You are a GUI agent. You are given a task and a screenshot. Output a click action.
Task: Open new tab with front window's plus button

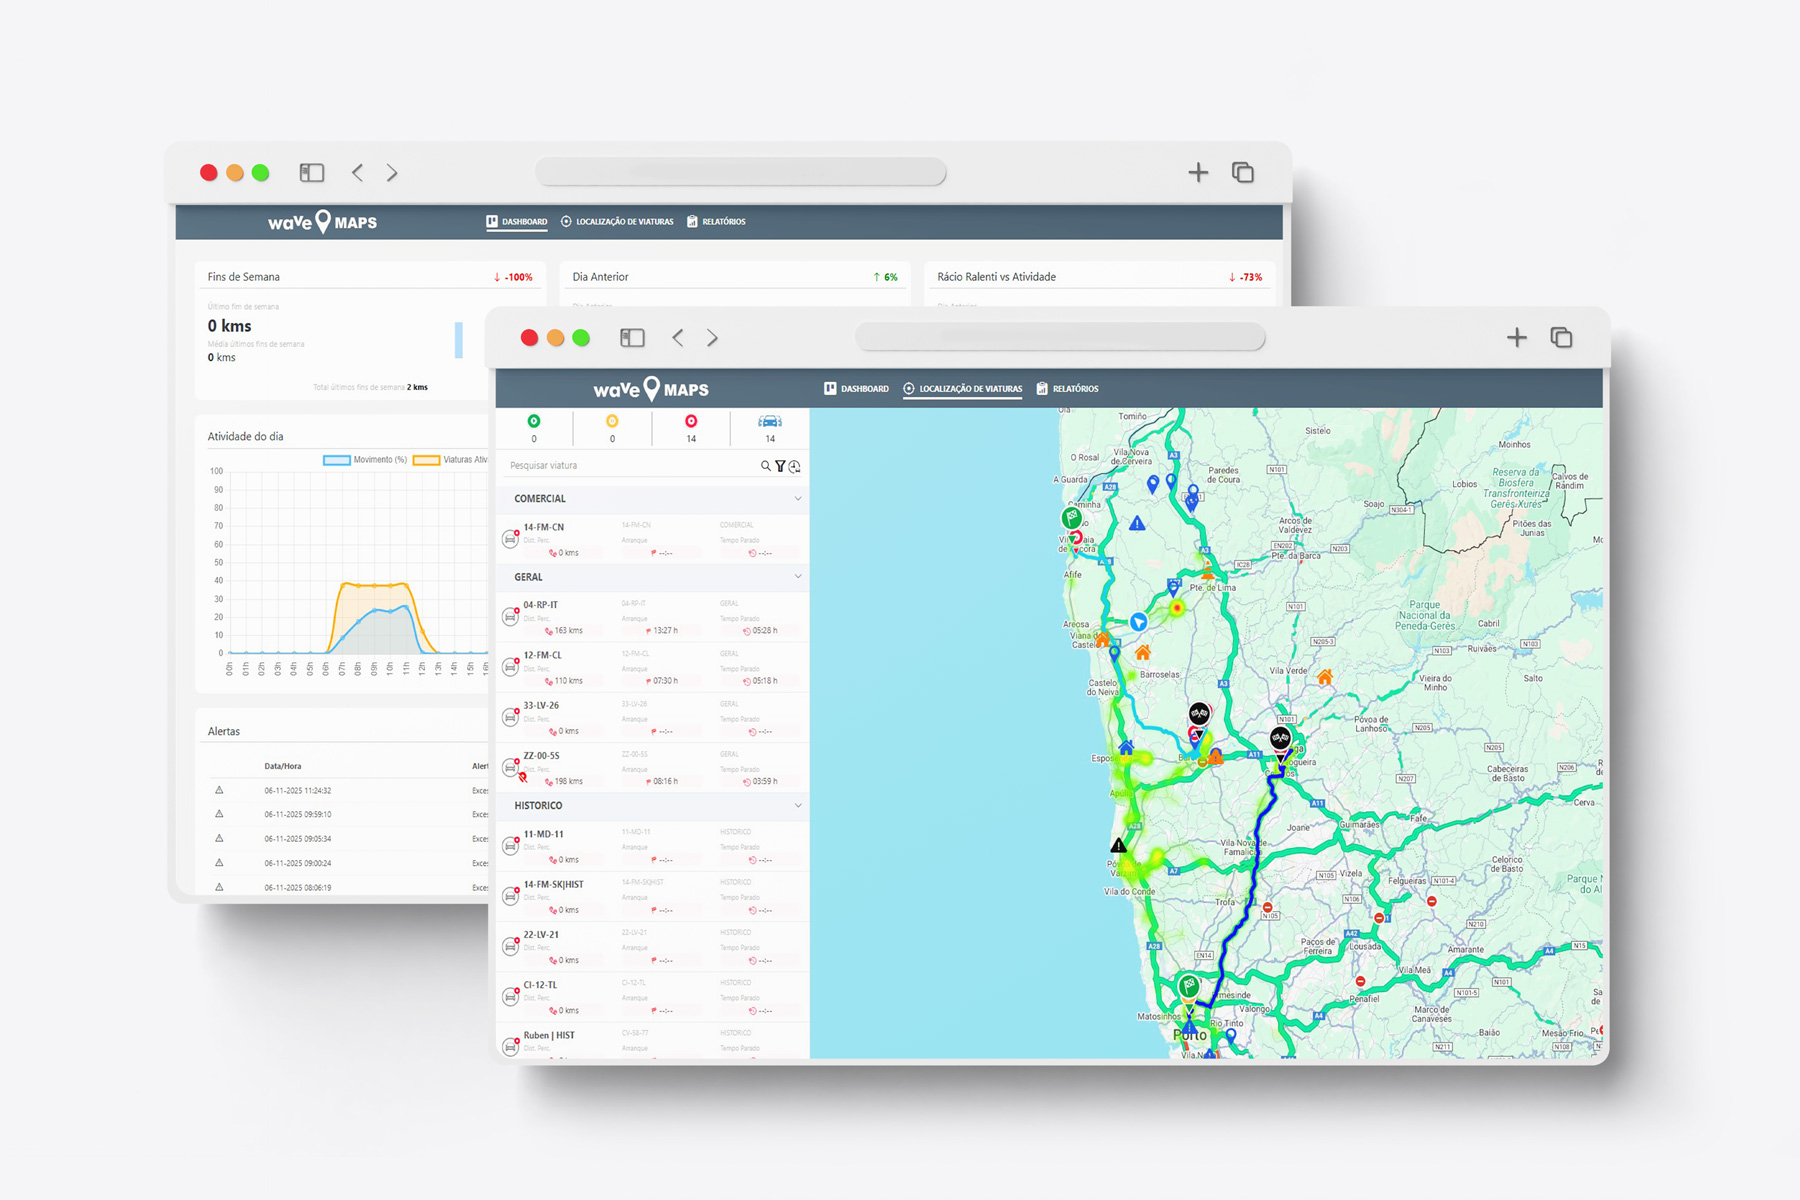coord(1516,338)
